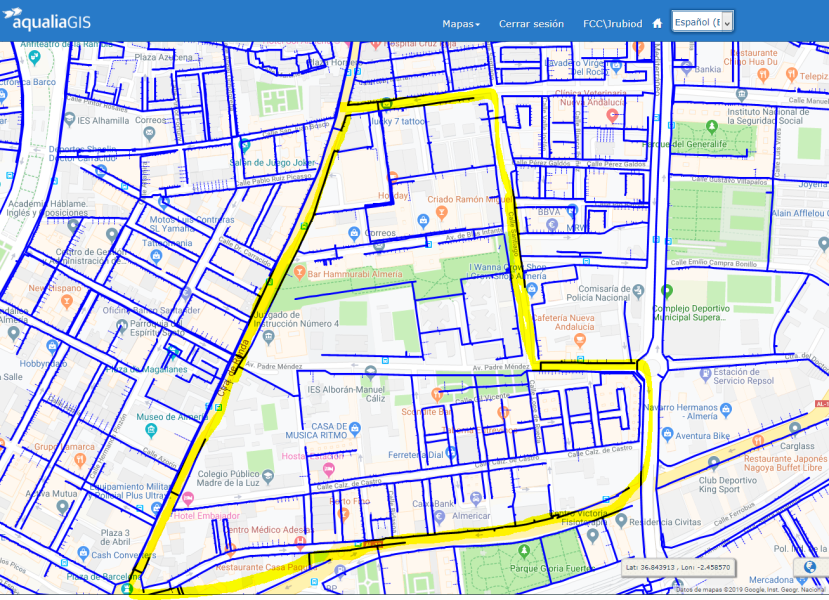Click the FCC\Jrubiod user link
The width and height of the screenshot is (829, 600).
pos(612,24)
